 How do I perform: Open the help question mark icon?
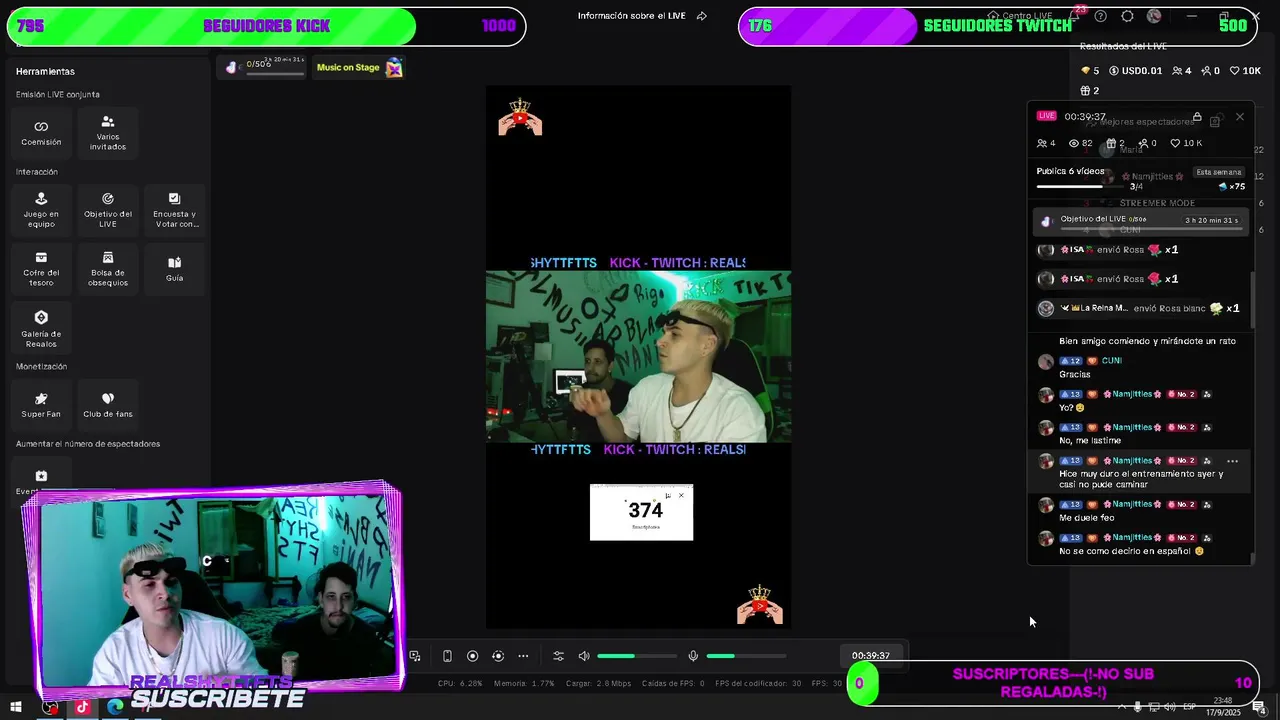coord(1101,16)
